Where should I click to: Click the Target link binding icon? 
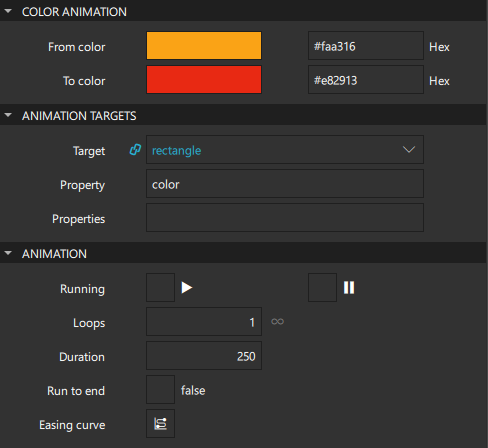pos(135,150)
